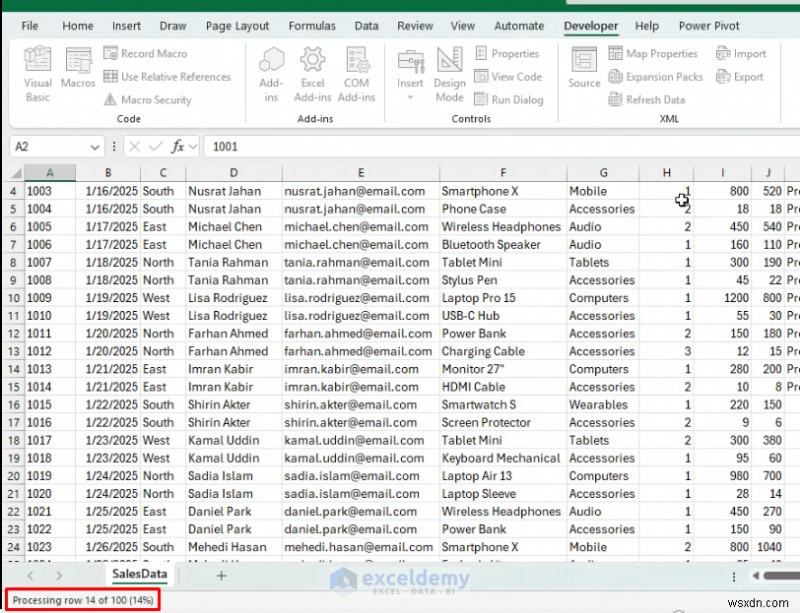The height and width of the screenshot is (613, 800).
Task: Open the Data tab
Action: [366, 26]
